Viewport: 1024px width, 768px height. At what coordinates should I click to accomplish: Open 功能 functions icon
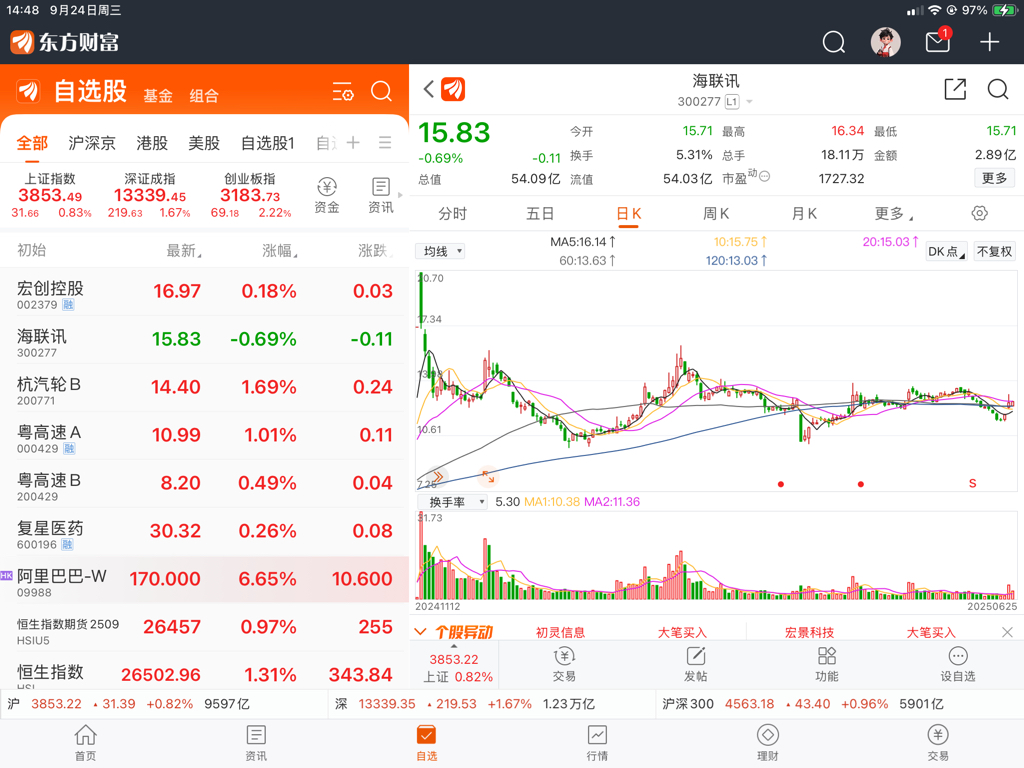coord(827,664)
